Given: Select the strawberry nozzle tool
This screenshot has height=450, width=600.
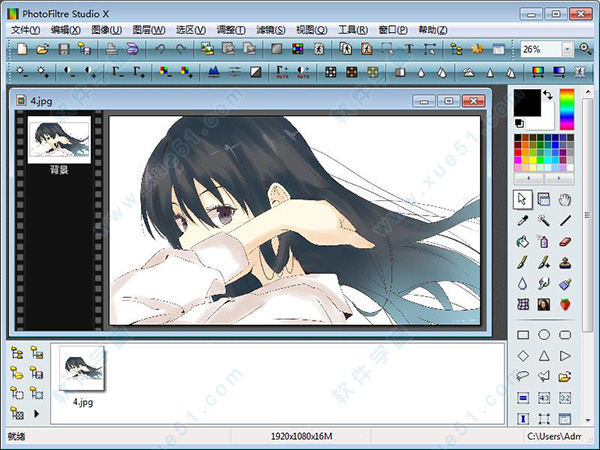Looking at the screenshot, I should pos(565,305).
